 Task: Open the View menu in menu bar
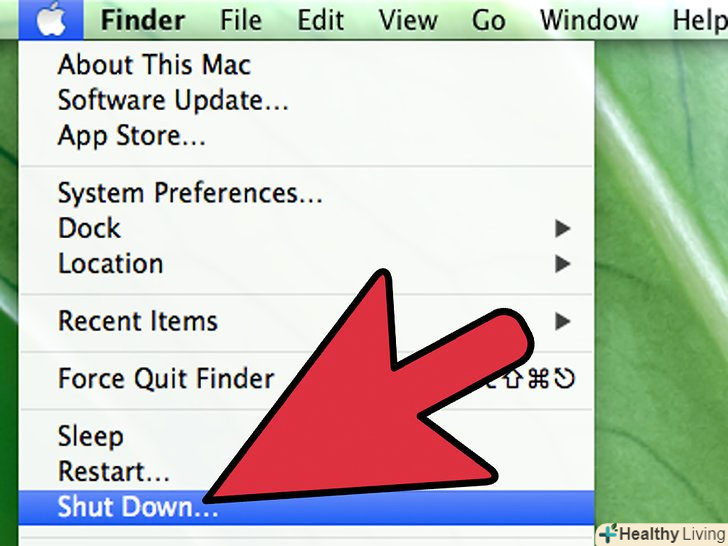click(408, 20)
